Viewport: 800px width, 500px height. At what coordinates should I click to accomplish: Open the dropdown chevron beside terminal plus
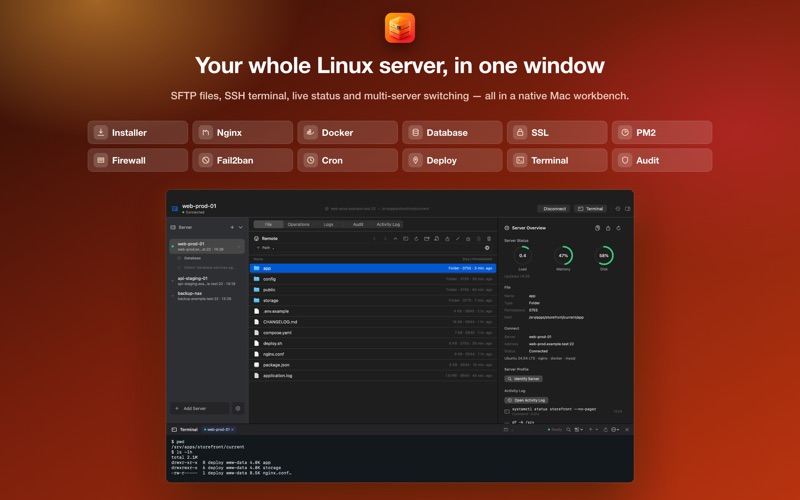pyautogui.click(x=596, y=430)
